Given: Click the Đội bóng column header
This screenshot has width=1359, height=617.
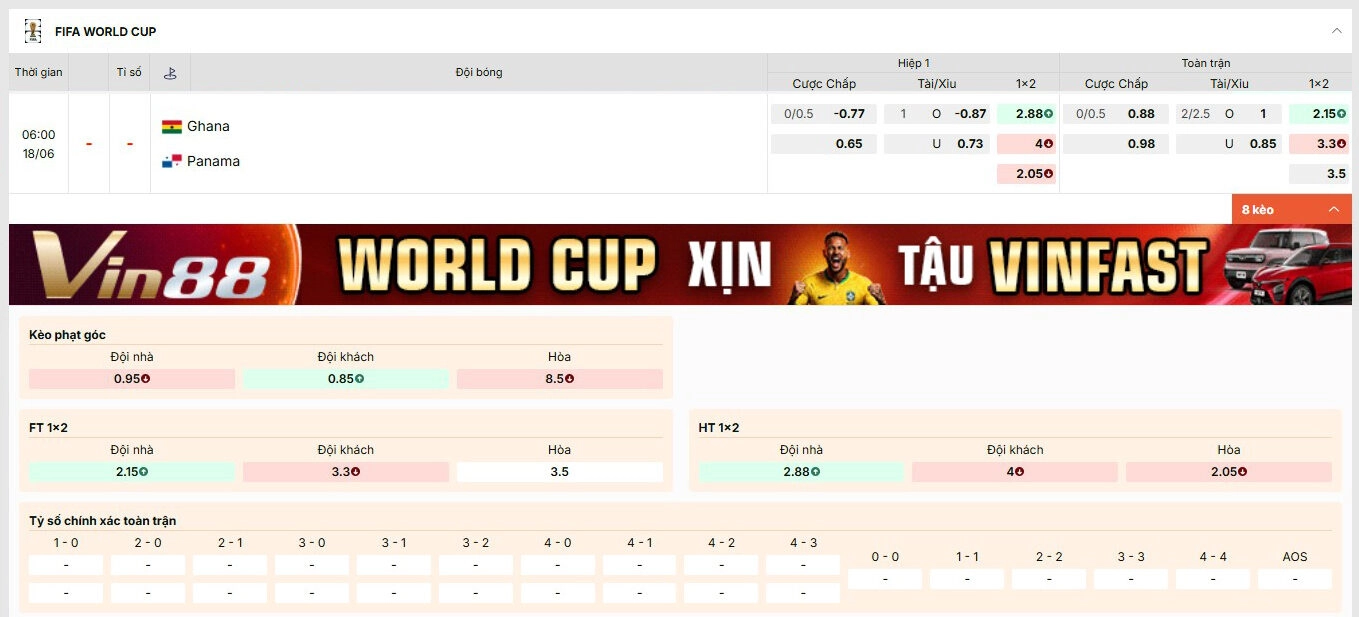Looking at the screenshot, I should coord(479,73).
